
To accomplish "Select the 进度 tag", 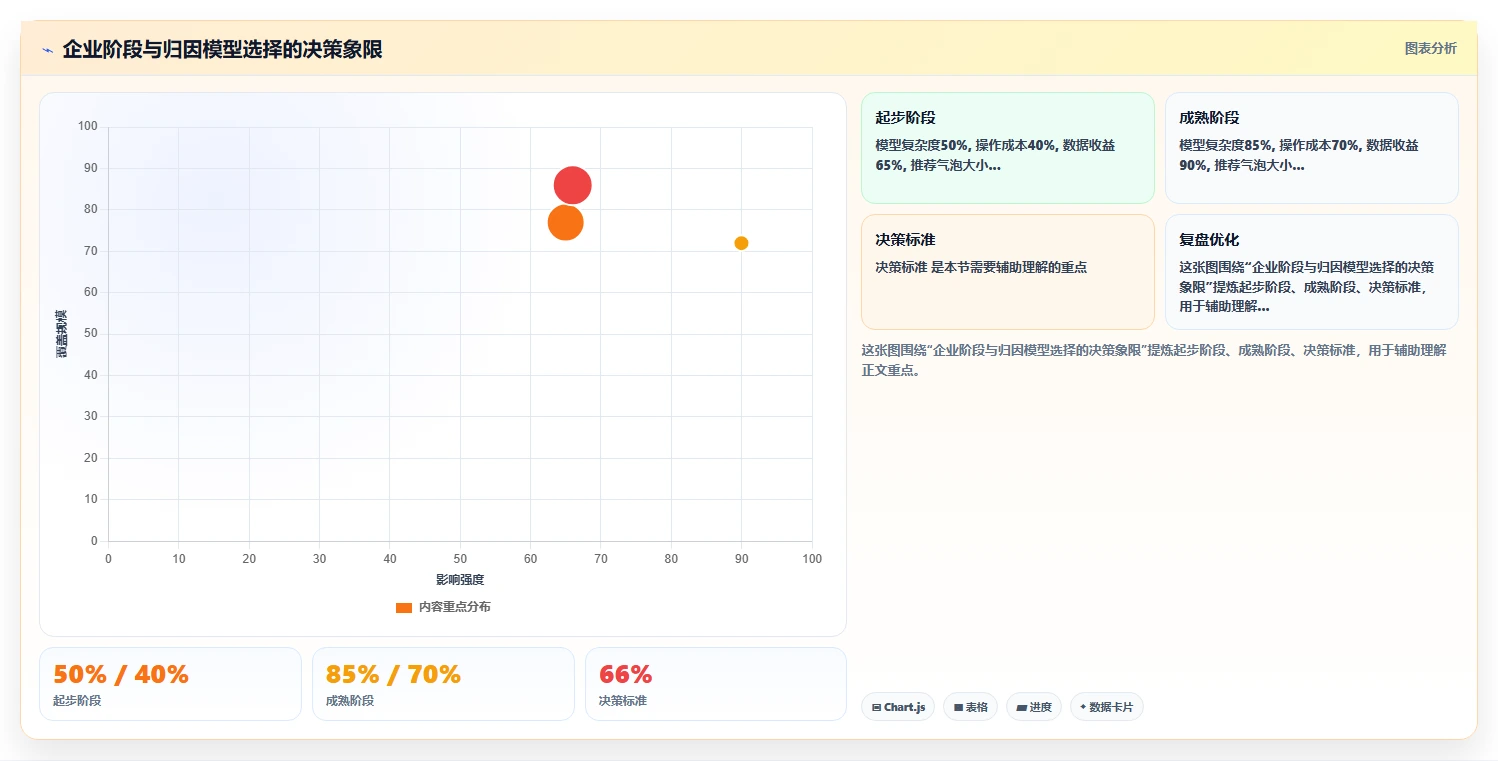I will click(1034, 707).
